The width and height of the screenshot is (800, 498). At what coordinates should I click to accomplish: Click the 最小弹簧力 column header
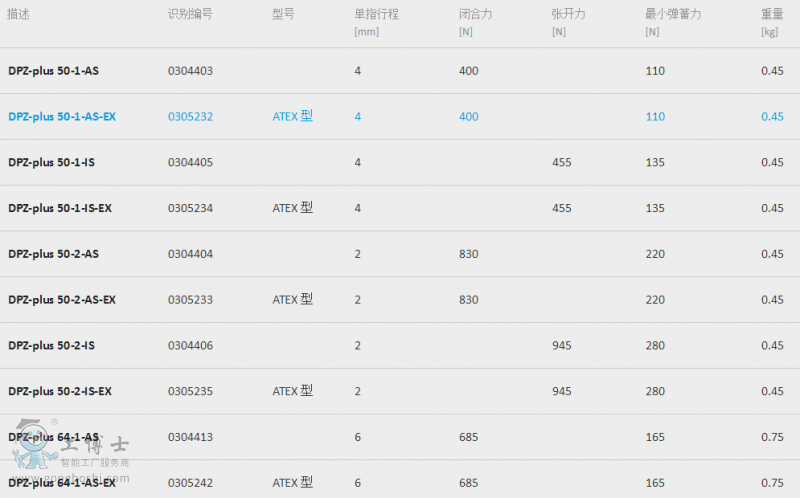[x=673, y=14]
